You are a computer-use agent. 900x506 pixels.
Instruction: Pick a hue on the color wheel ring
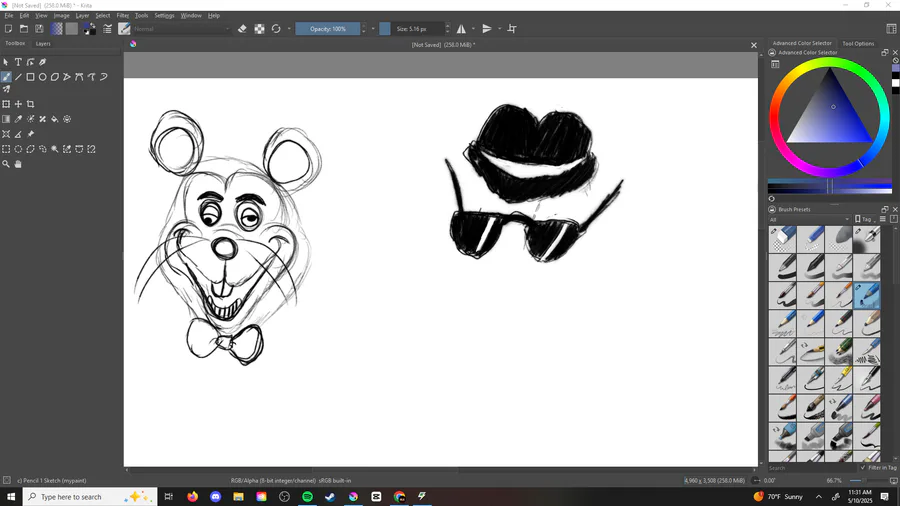[x=829, y=61]
